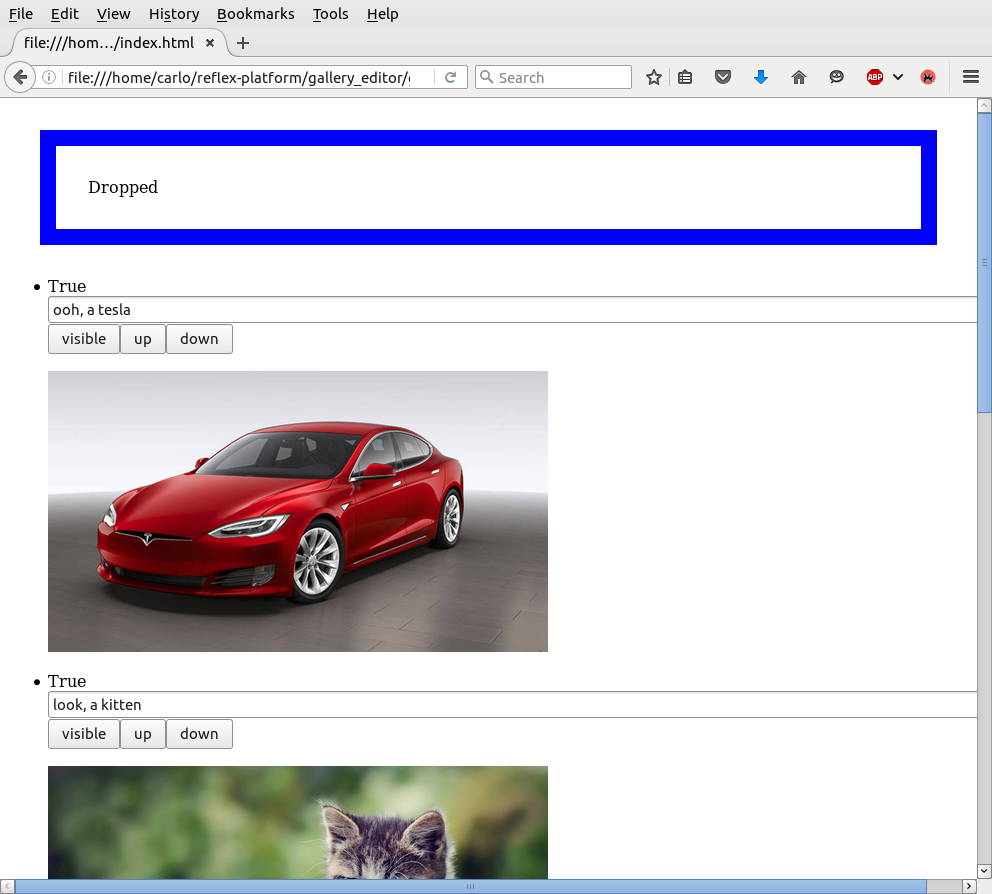The height and width of the screenshot is (894, 992).
Task: Click the vertical scrollbar up arrow
Action: (984, 106)
